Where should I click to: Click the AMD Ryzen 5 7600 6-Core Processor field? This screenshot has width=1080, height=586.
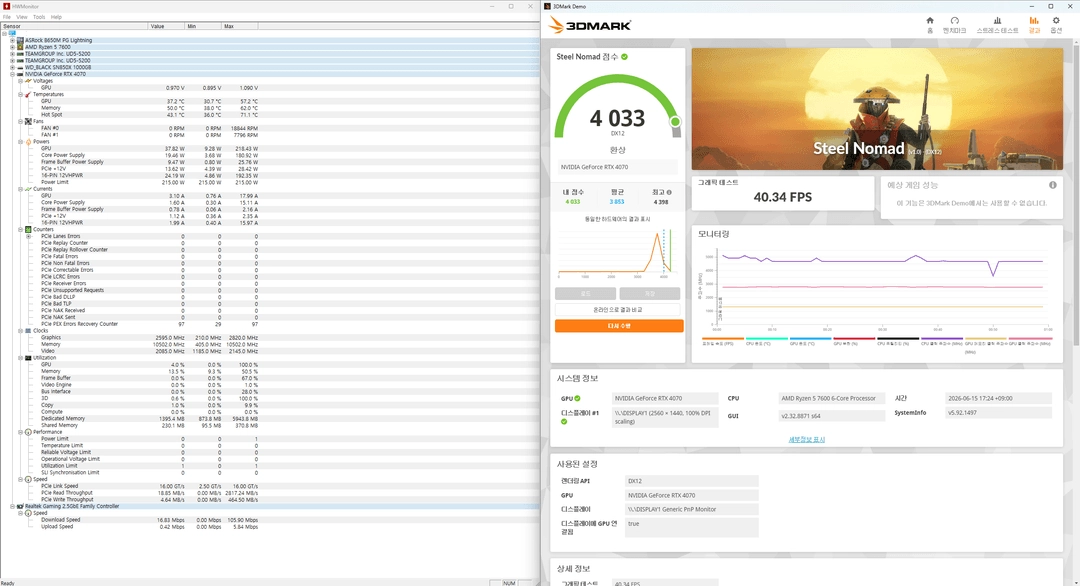coord(831,398)
